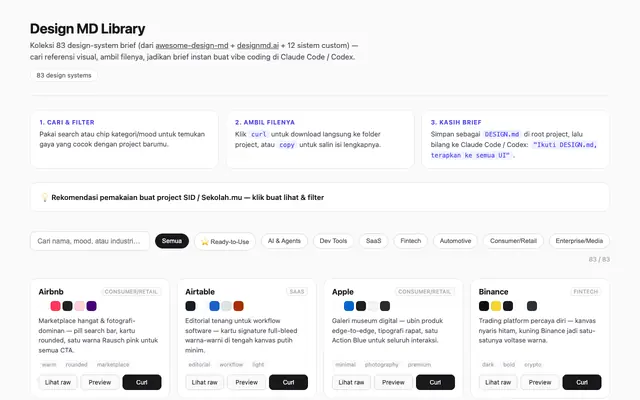This screenshot has height=400, width=640.
Task: Select the purple swatch on the Airbnb card
Action: point(91,306)
